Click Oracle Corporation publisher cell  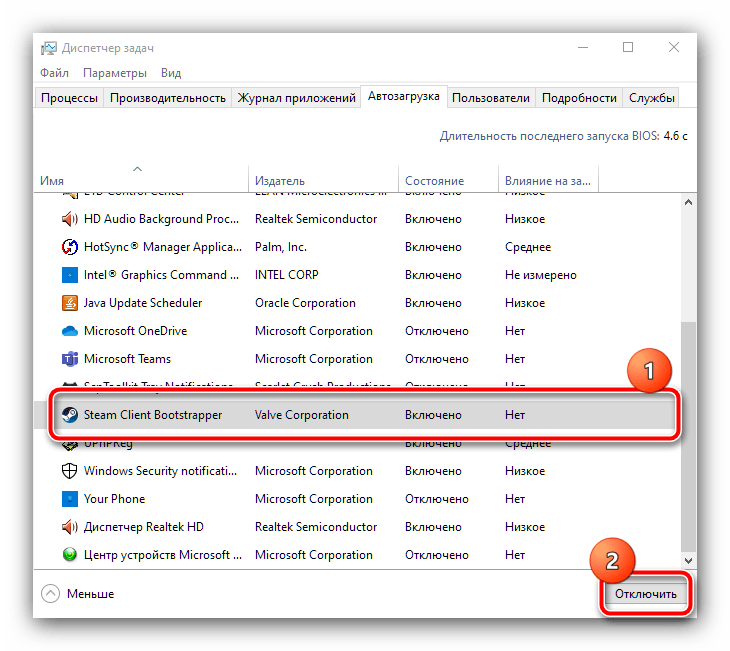(x=305, y=303)
